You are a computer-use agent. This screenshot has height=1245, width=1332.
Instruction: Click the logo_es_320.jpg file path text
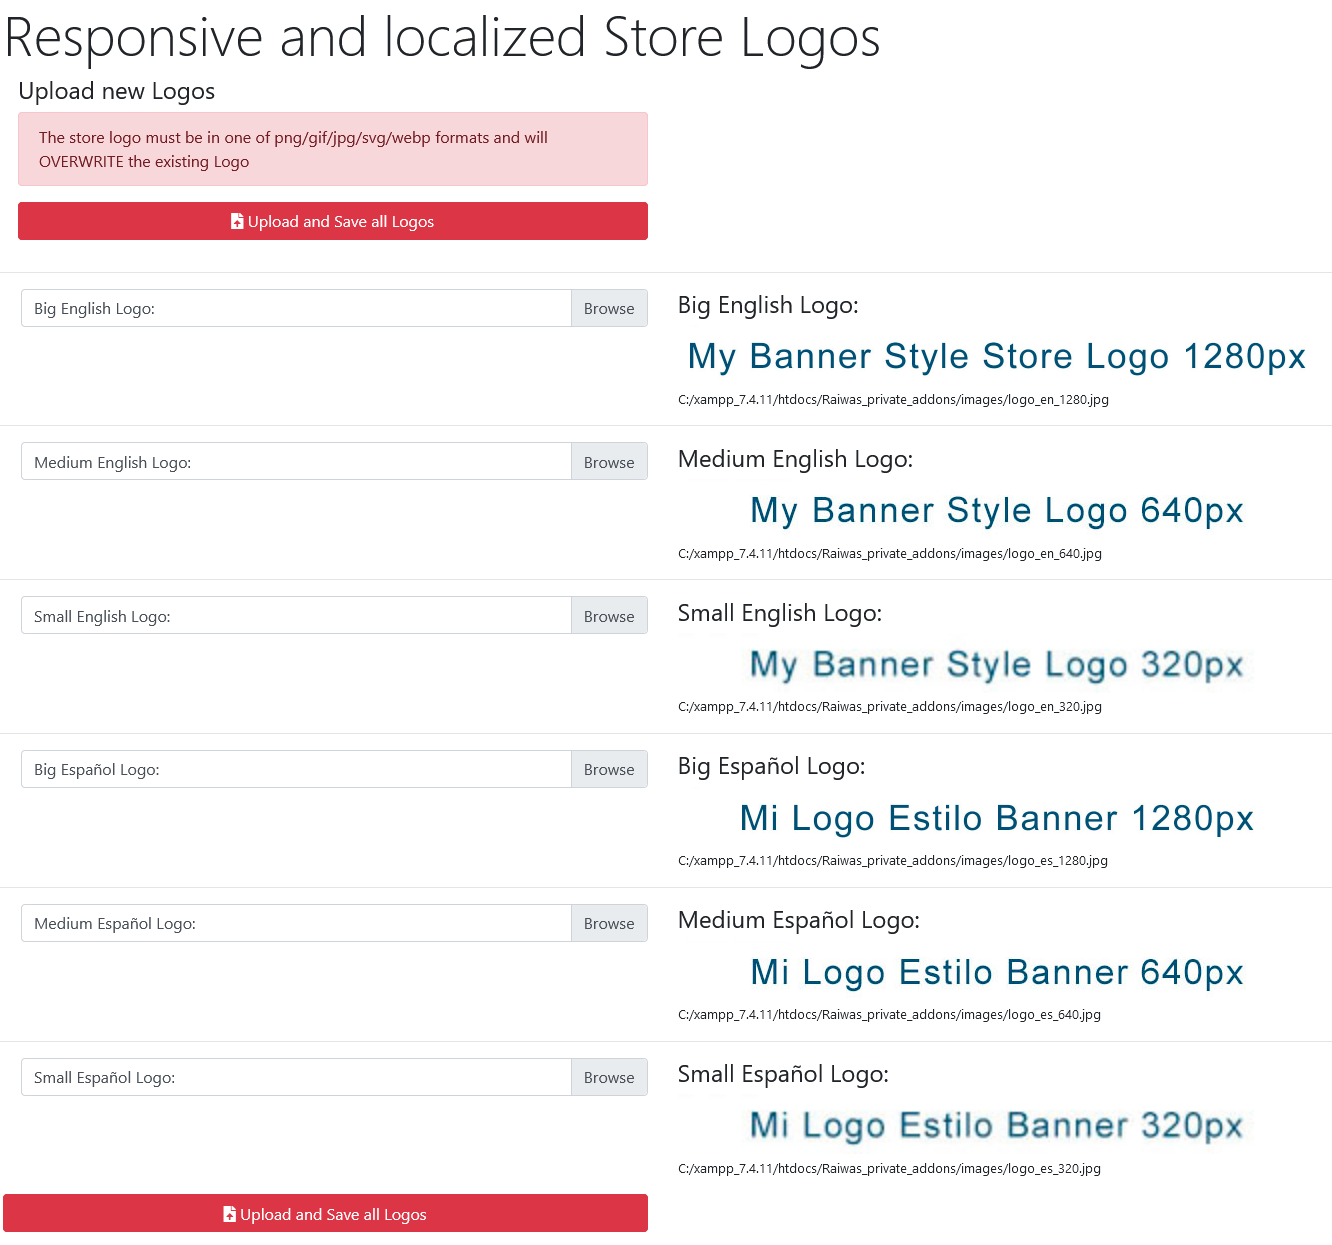click(889, 1169)
